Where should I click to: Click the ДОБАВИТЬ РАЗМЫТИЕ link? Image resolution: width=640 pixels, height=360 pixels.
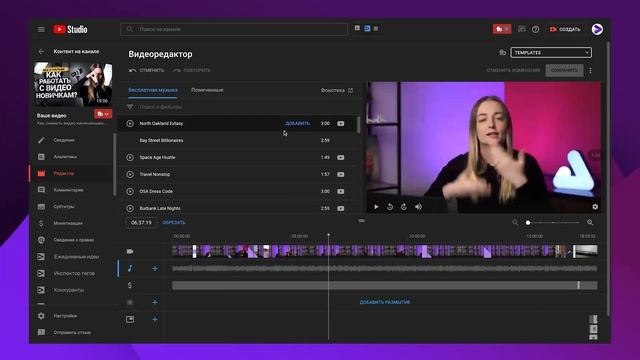(x=384, y=302)
